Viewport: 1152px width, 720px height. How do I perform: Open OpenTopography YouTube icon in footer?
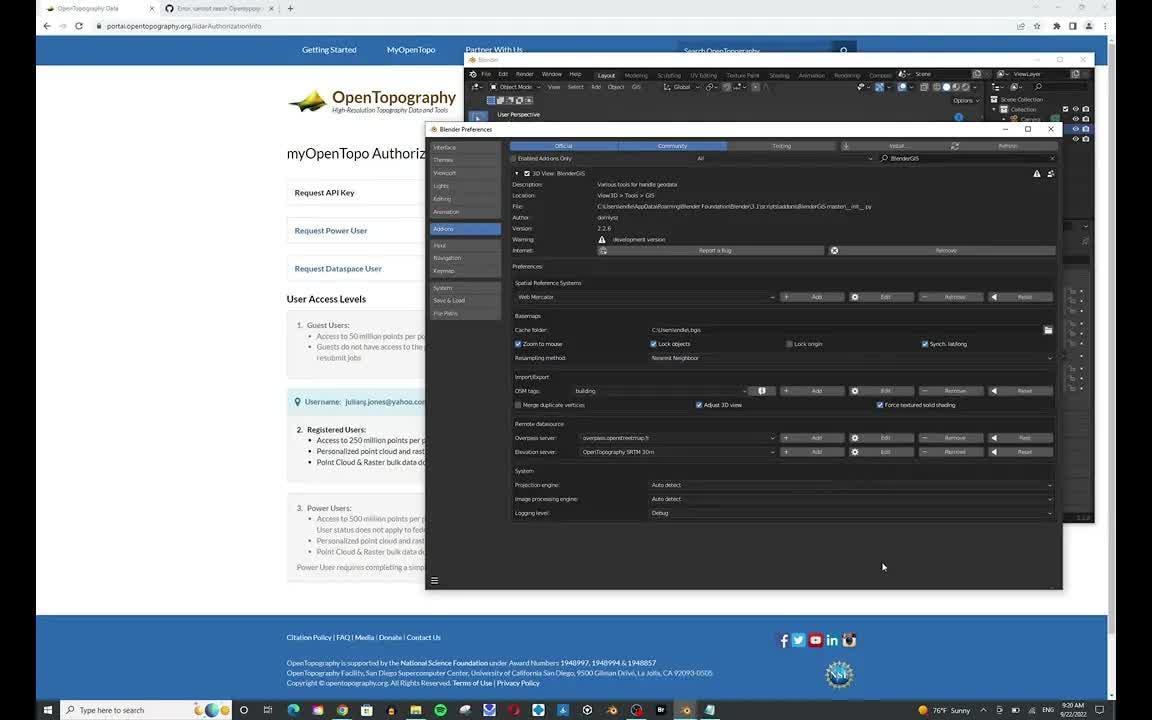pos(816,641)
